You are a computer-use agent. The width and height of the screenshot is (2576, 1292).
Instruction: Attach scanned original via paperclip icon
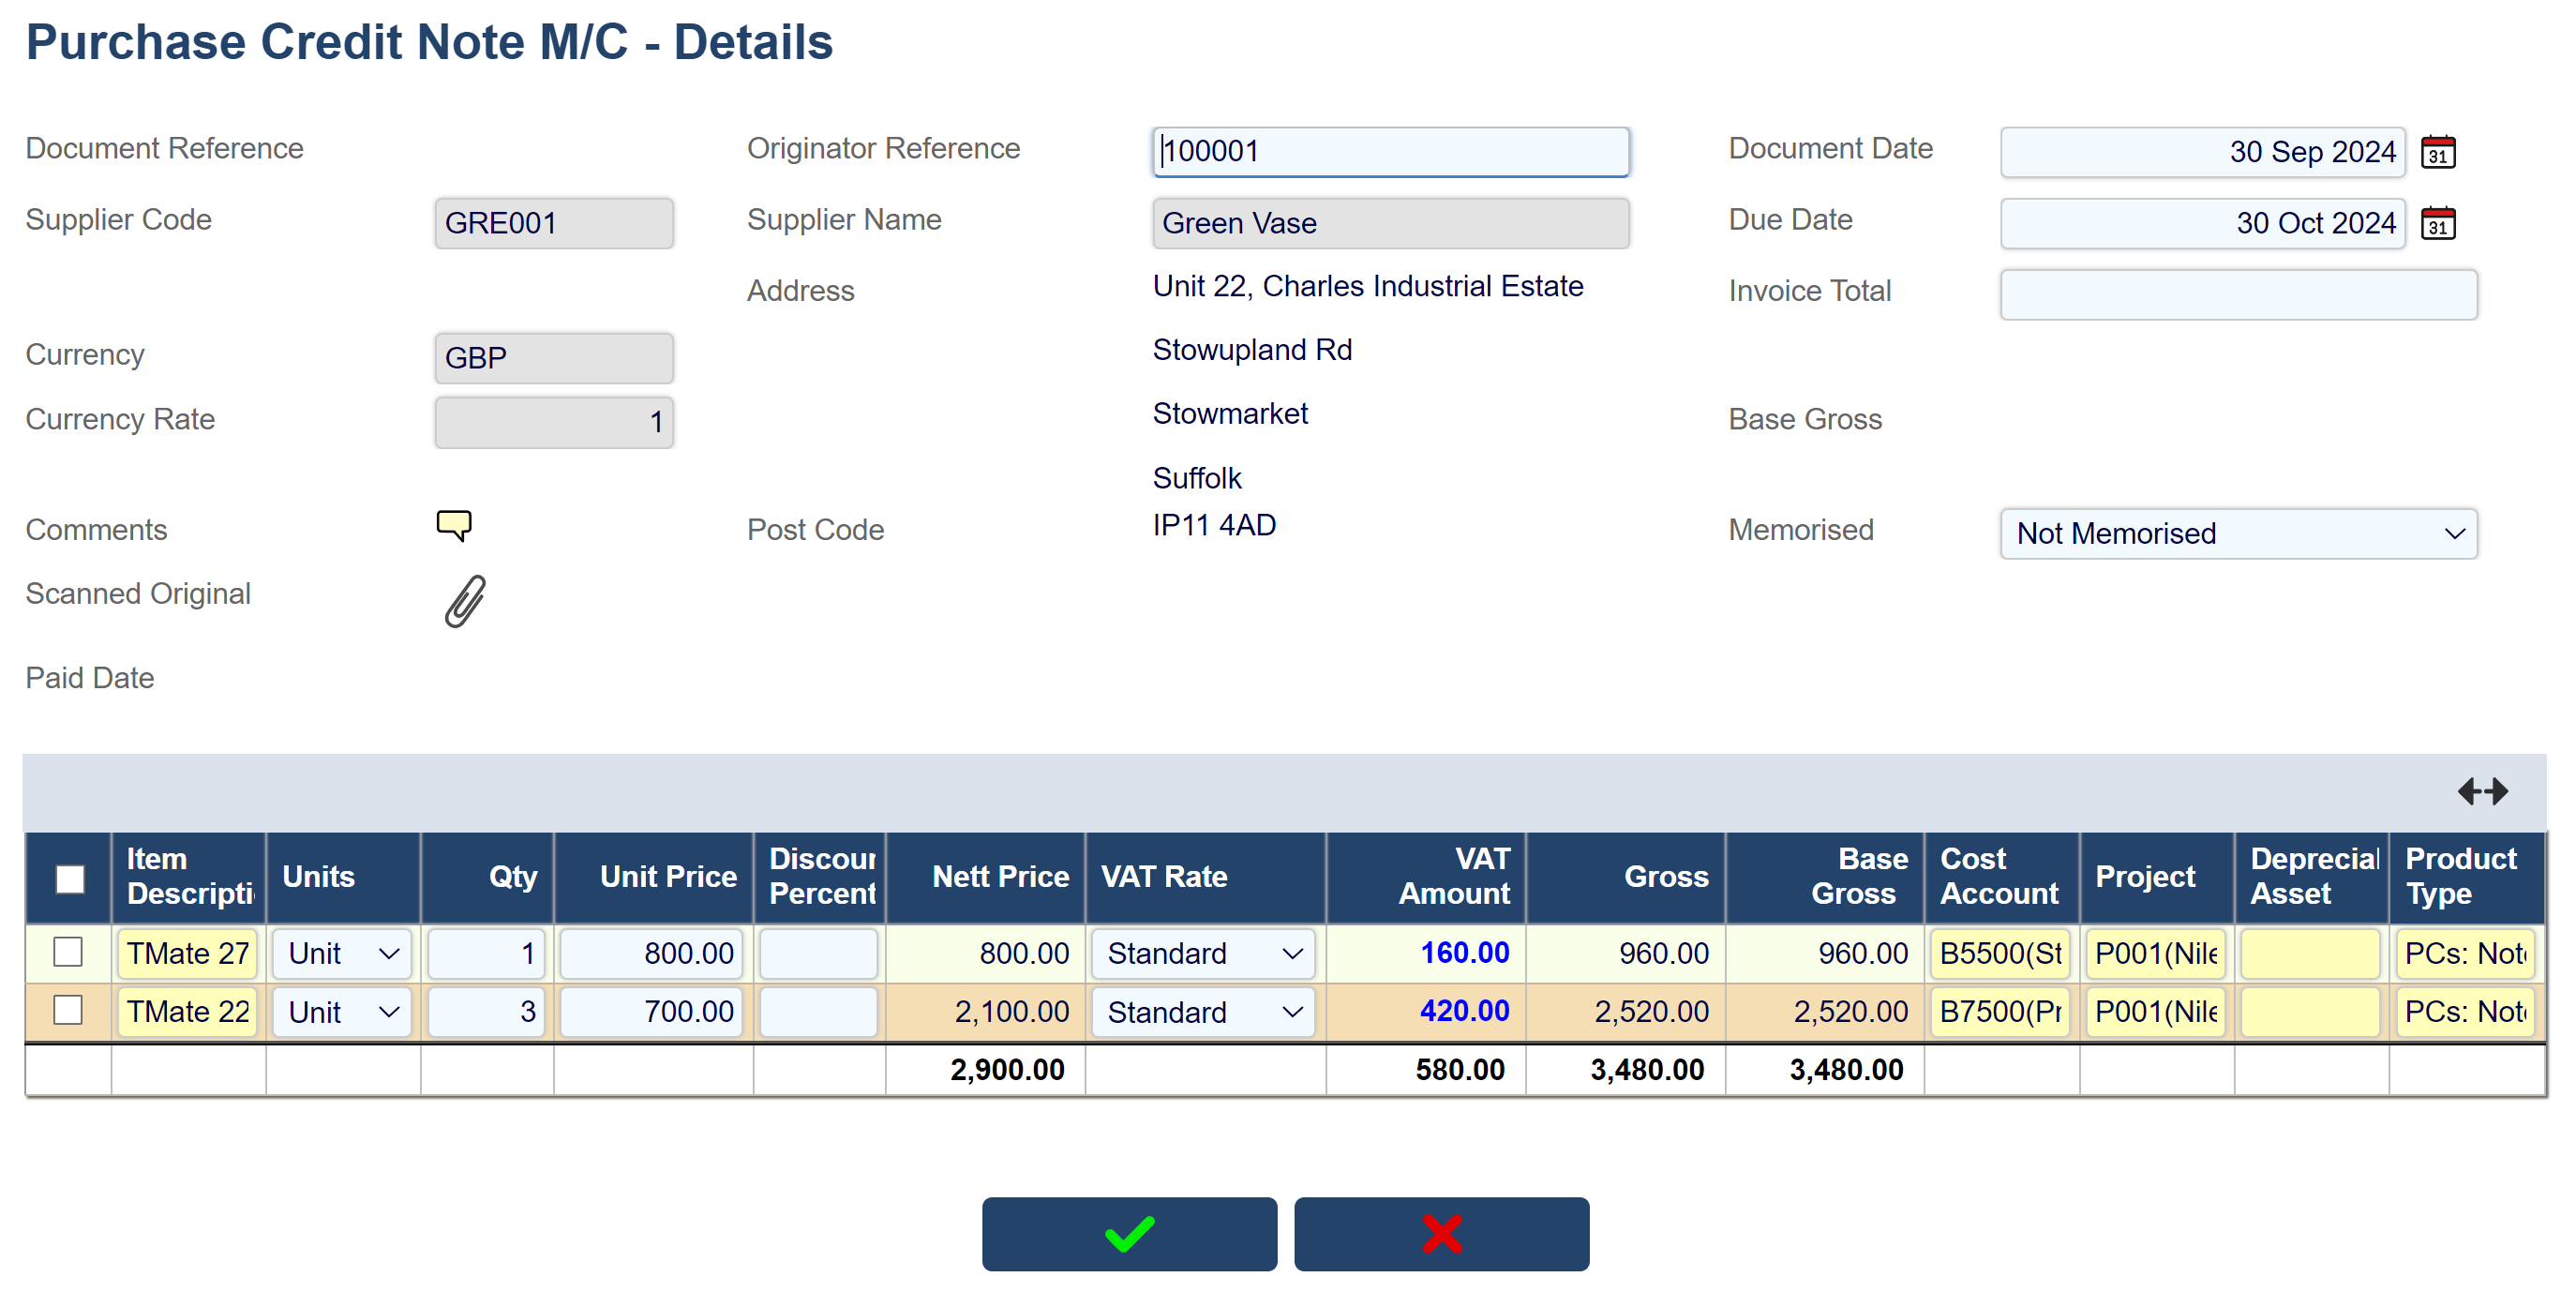pyautogui.click(x=465, y=600)
